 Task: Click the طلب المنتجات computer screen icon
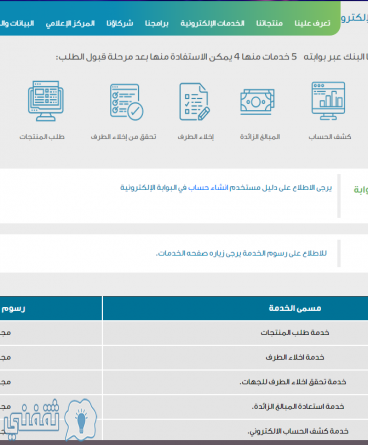pos(46,101)
